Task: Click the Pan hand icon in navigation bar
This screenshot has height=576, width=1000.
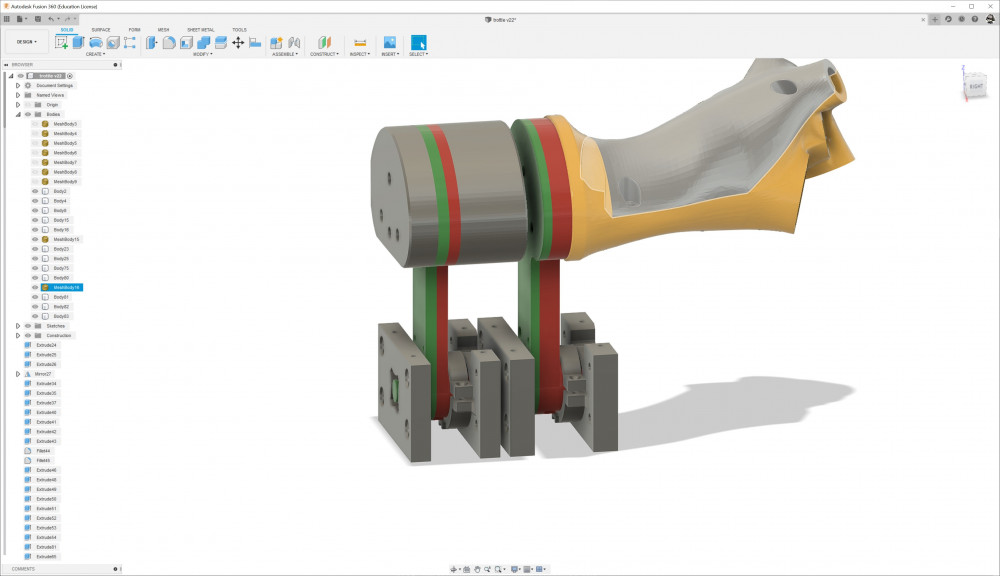Action: [x=478, y=569]
